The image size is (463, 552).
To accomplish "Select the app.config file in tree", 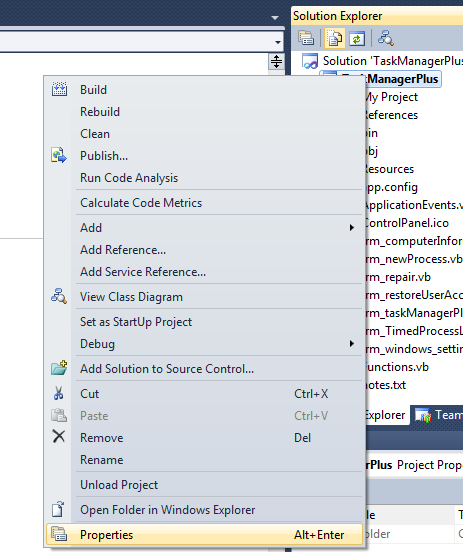I will (x=391, y=187).
